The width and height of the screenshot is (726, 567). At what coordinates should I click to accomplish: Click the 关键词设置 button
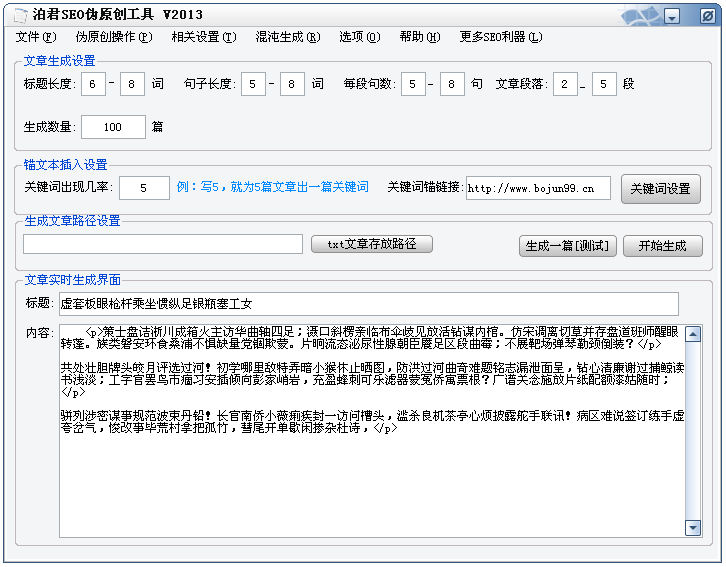(660, 188)
